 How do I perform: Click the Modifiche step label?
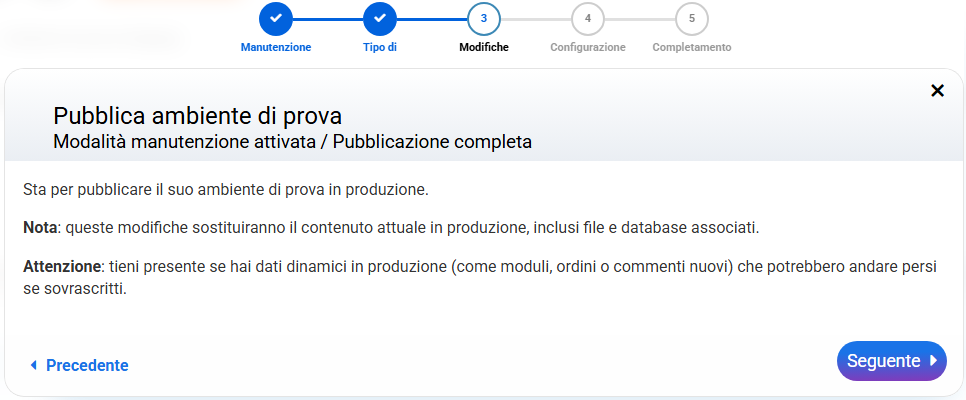484,47
